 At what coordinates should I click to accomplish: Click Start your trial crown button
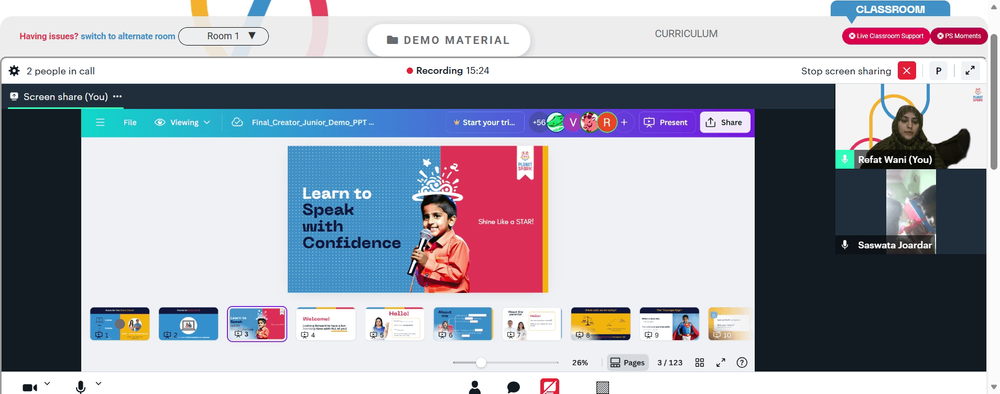point(485,122)
